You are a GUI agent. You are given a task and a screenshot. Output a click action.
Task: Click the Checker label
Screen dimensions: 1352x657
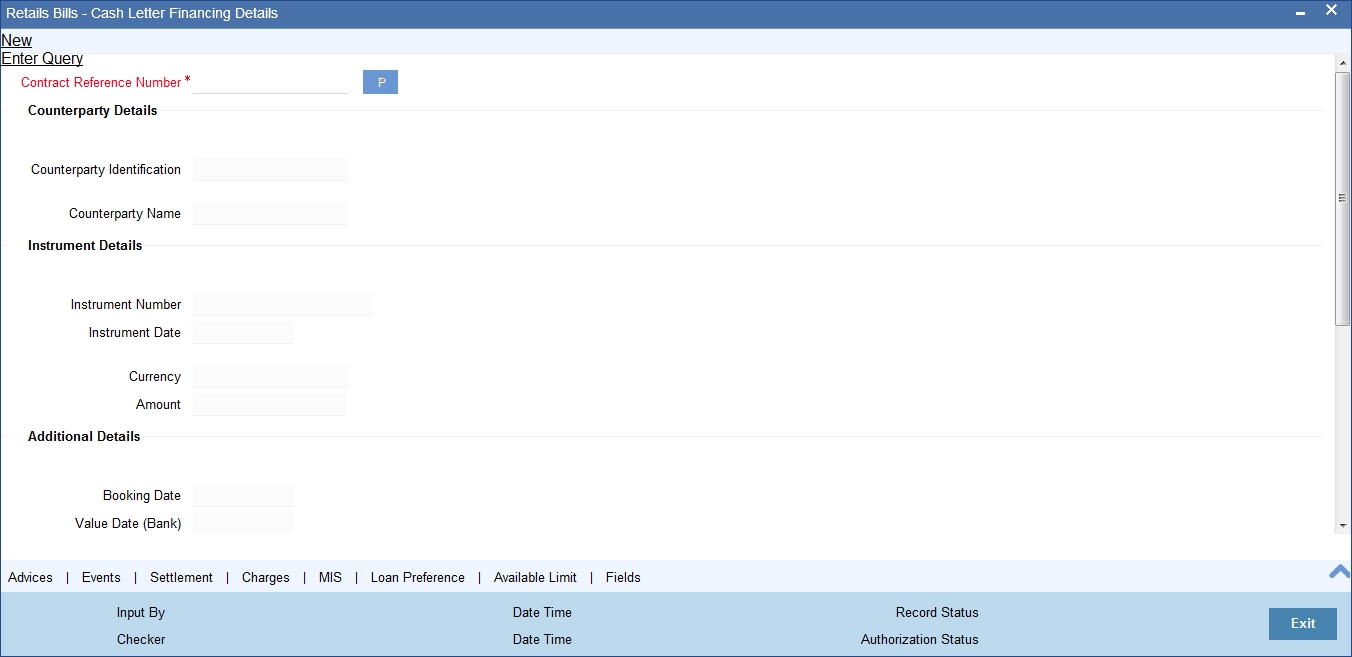(141, 639)
